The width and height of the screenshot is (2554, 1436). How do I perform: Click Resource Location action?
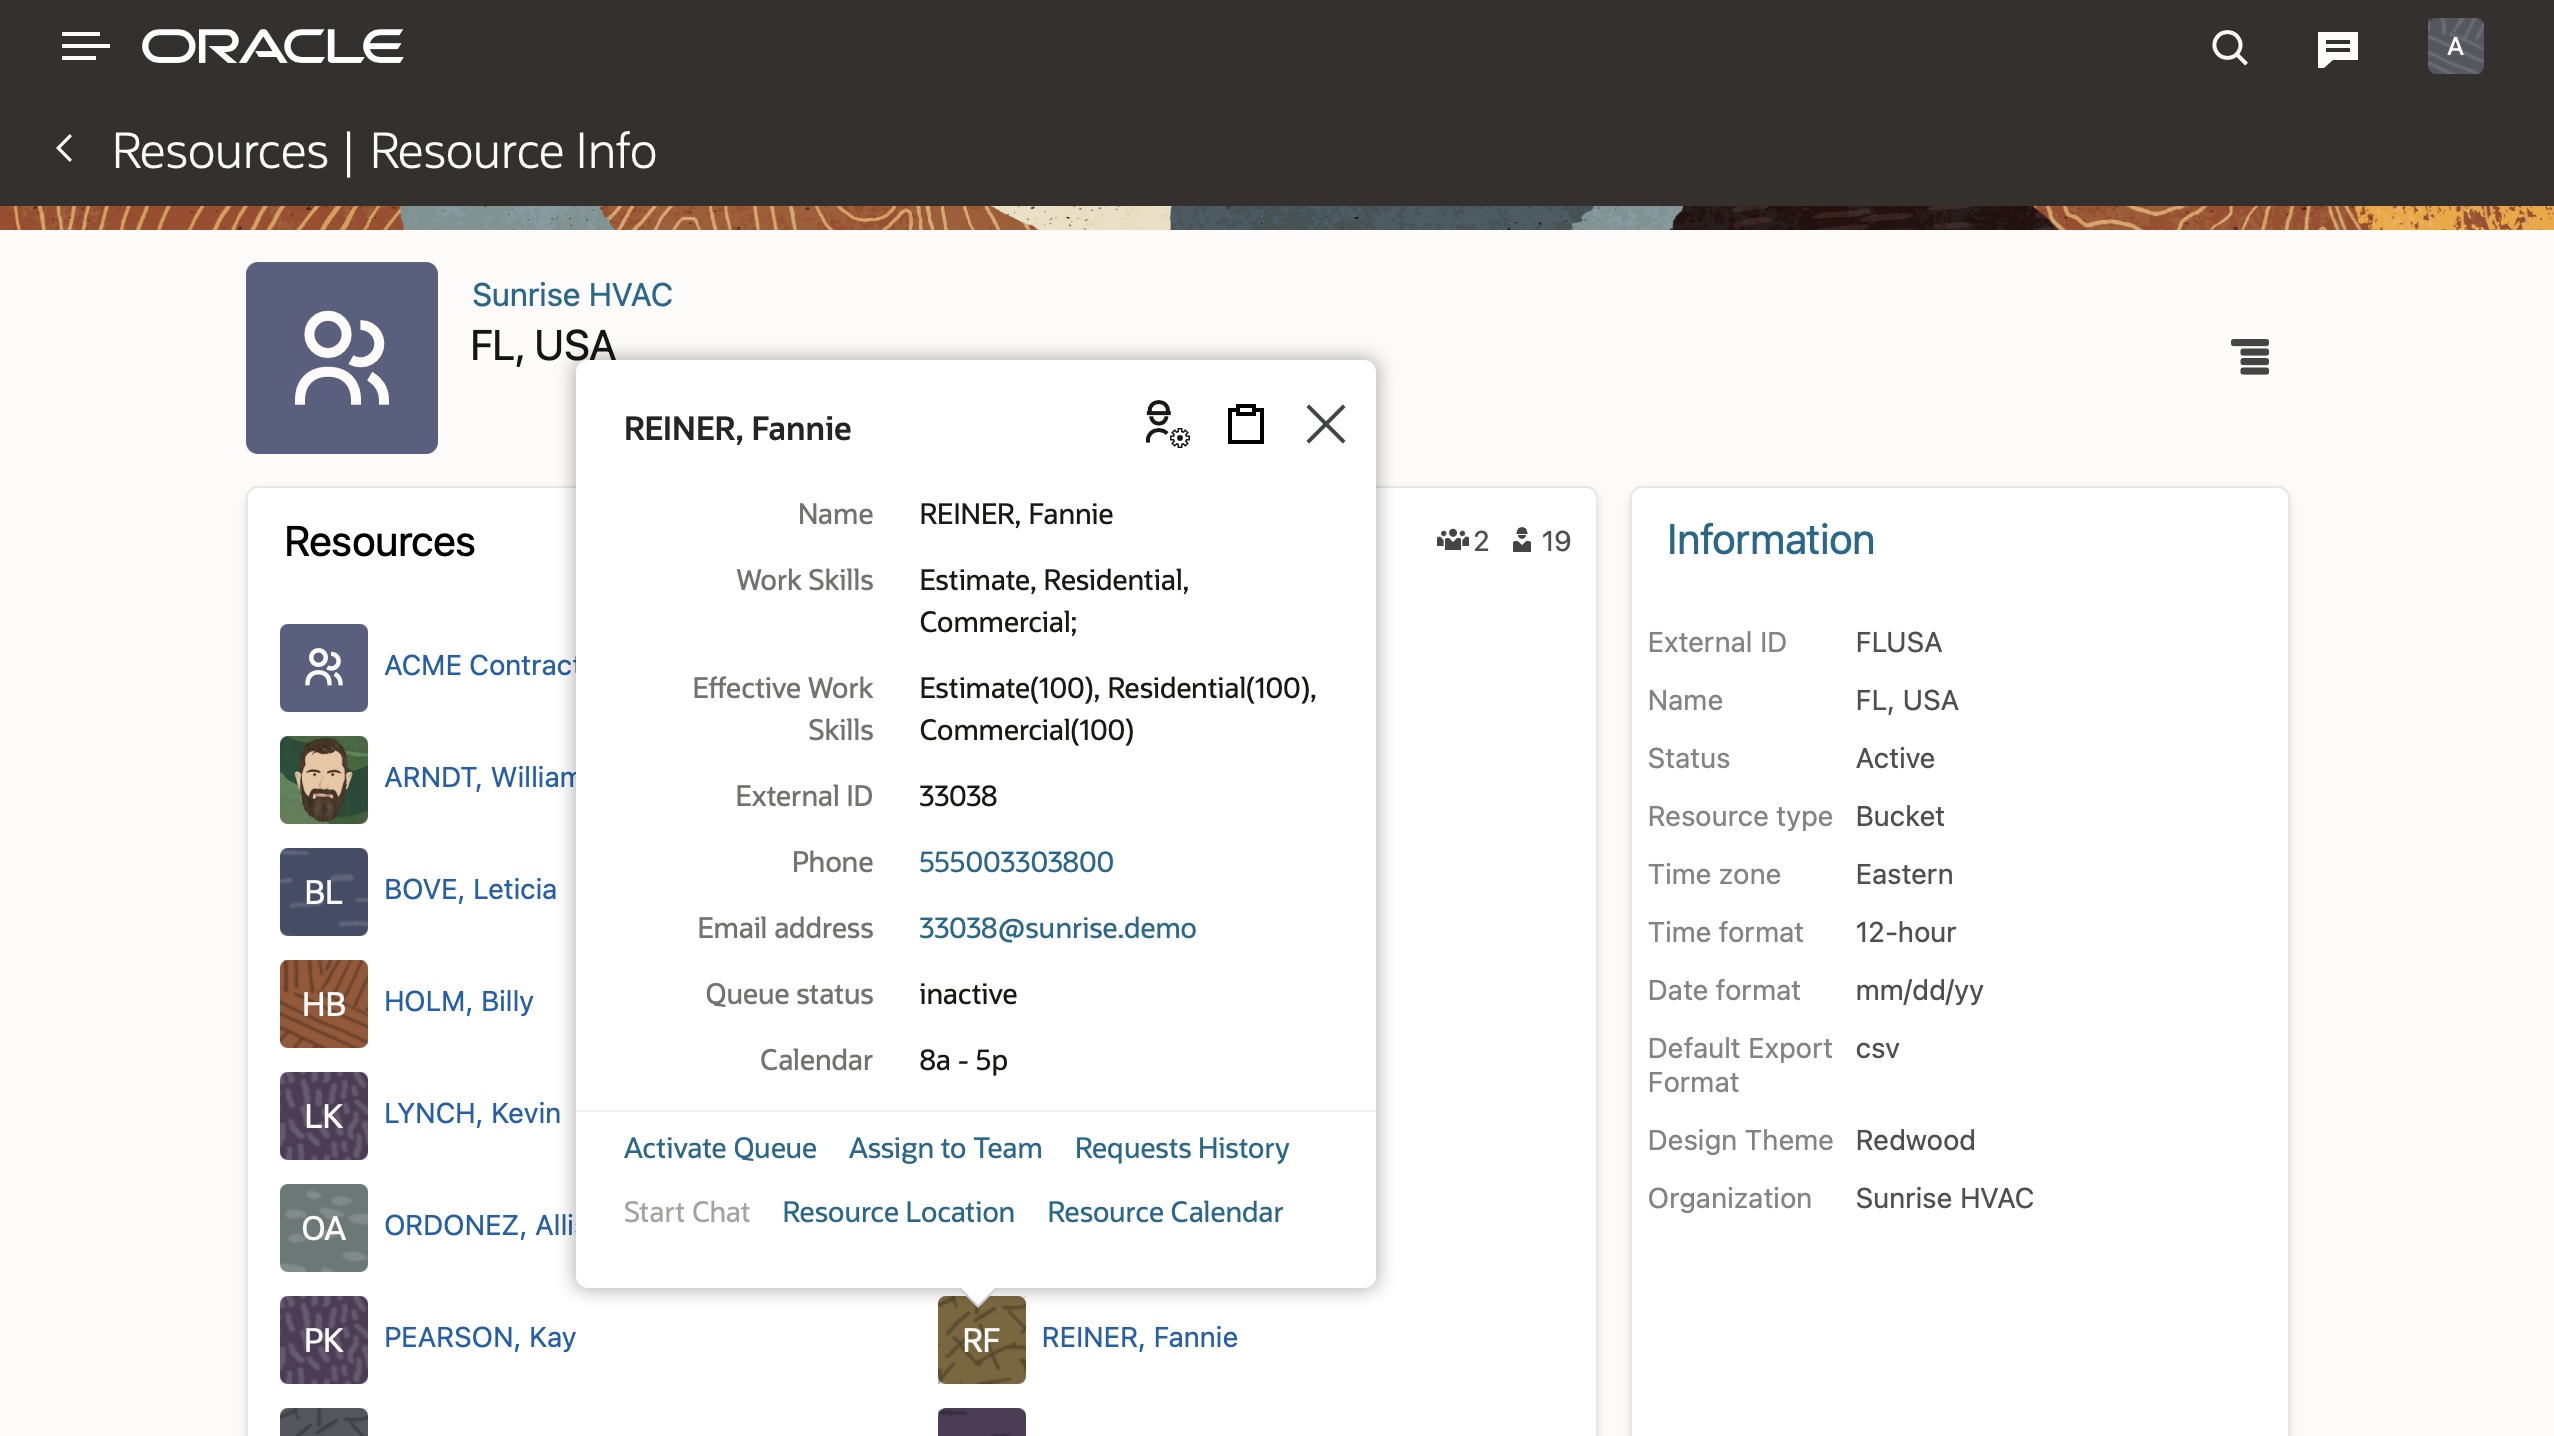point(898,1212)
